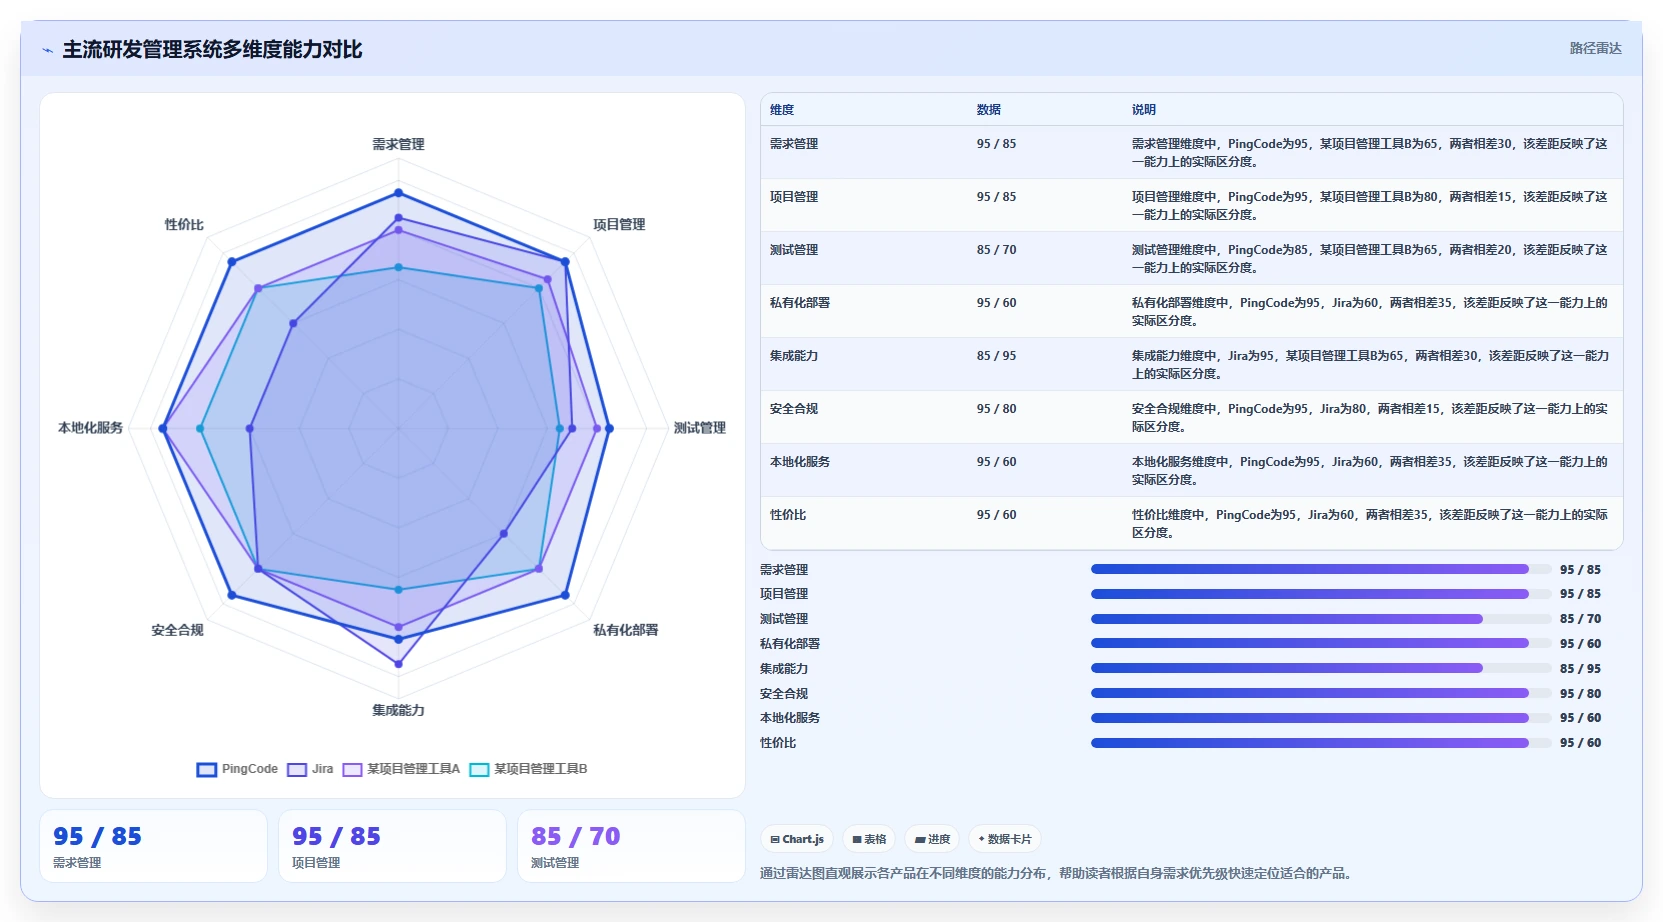Click the 性价比 axis label on radar

click(x=184, y=225)
